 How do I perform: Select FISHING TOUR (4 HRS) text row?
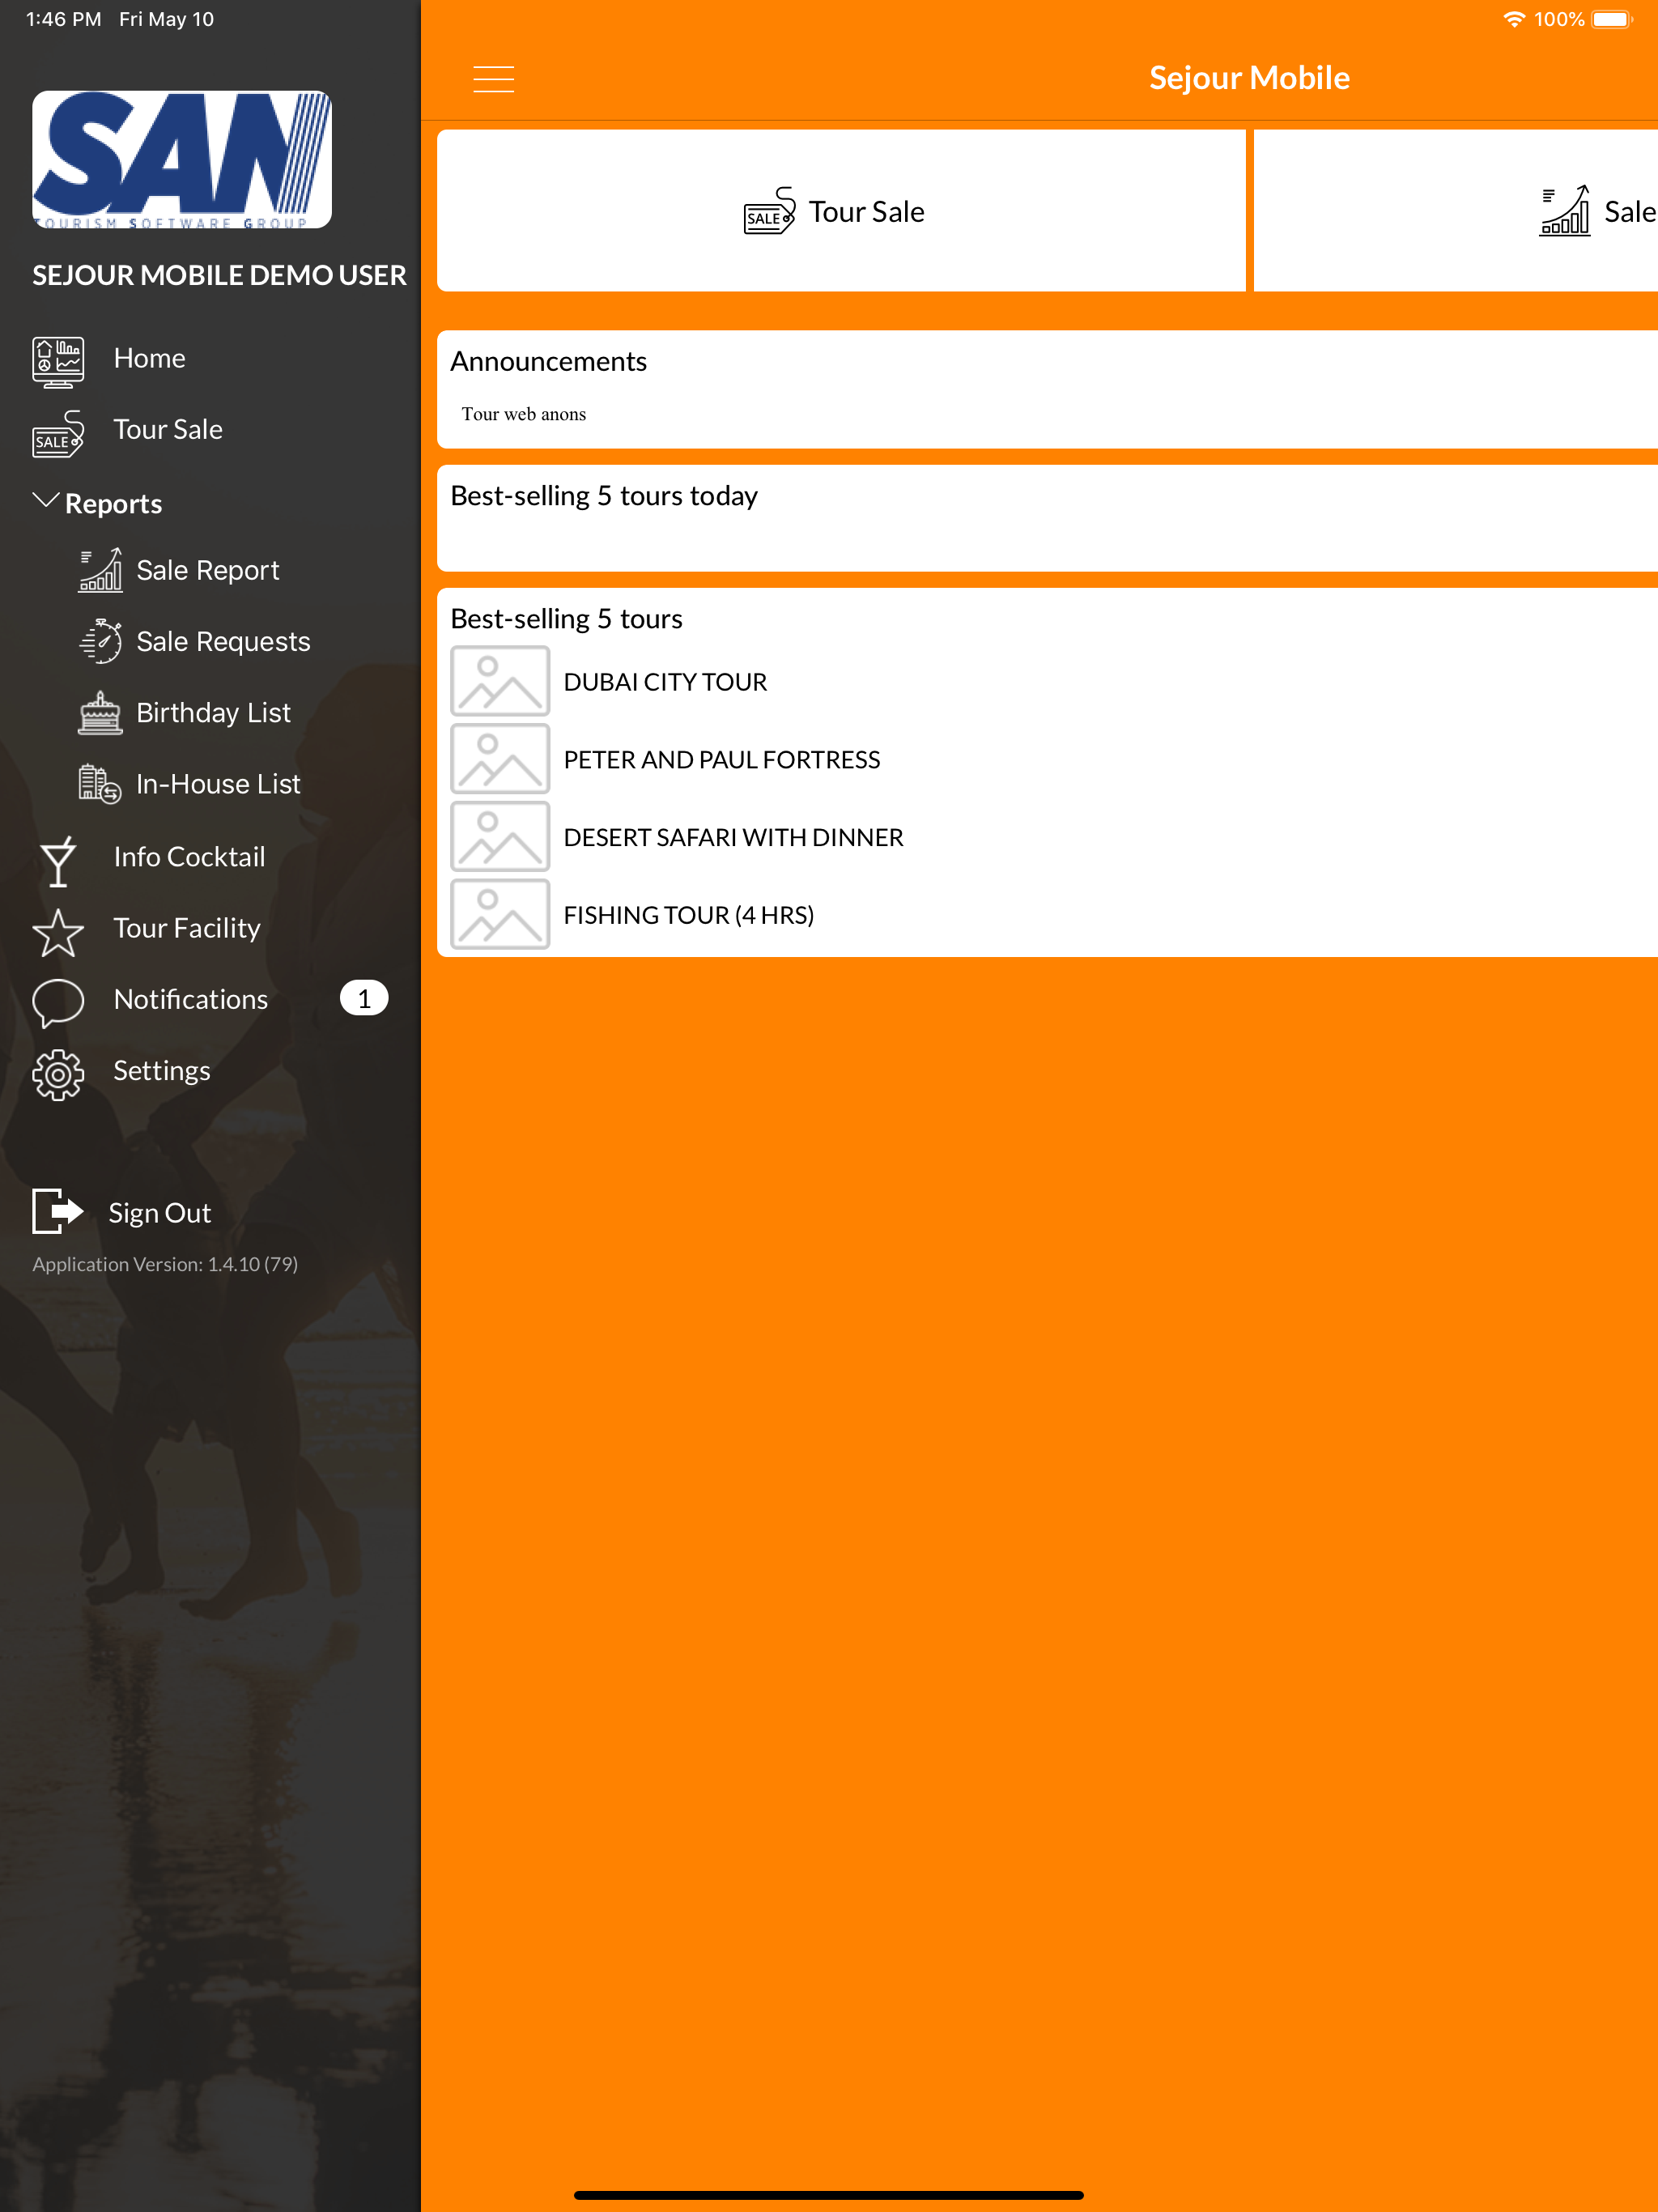click(689, 915)
